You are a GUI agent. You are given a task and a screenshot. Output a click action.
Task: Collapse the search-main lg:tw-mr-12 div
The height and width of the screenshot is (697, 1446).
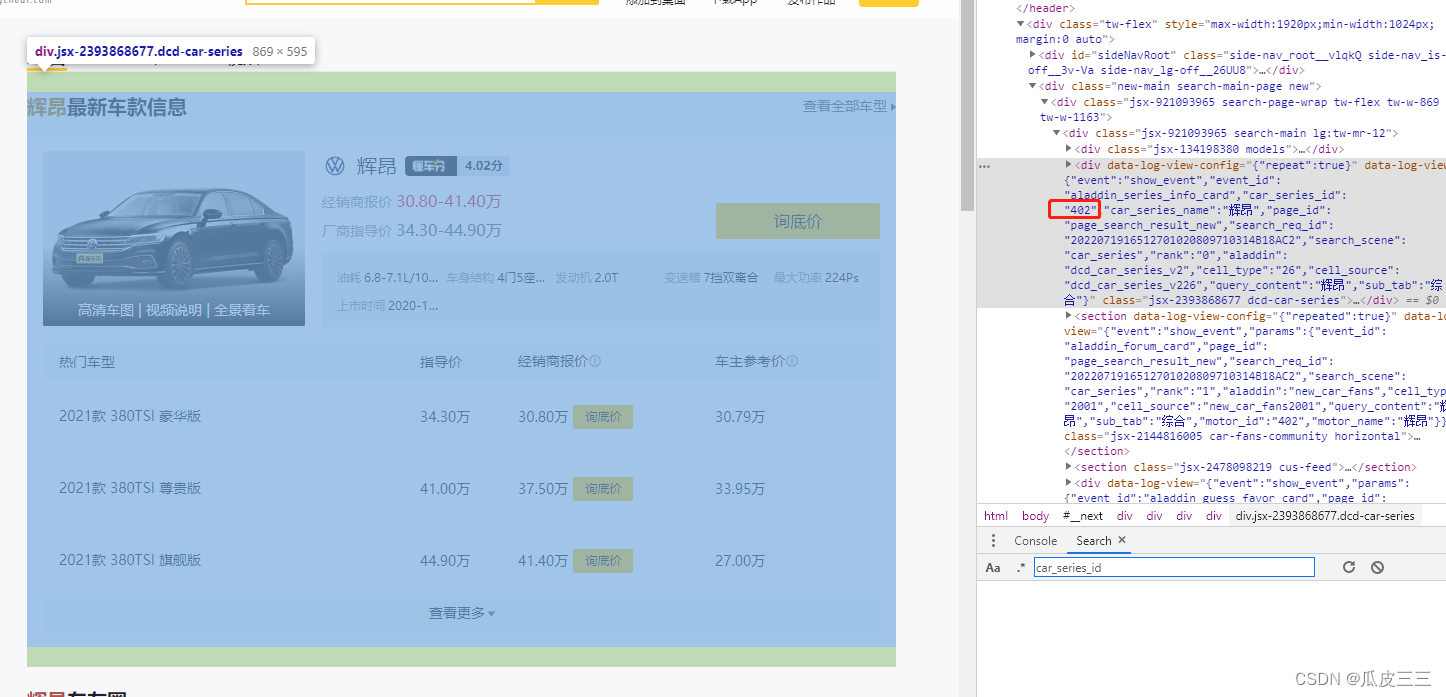coord(1057,133)
